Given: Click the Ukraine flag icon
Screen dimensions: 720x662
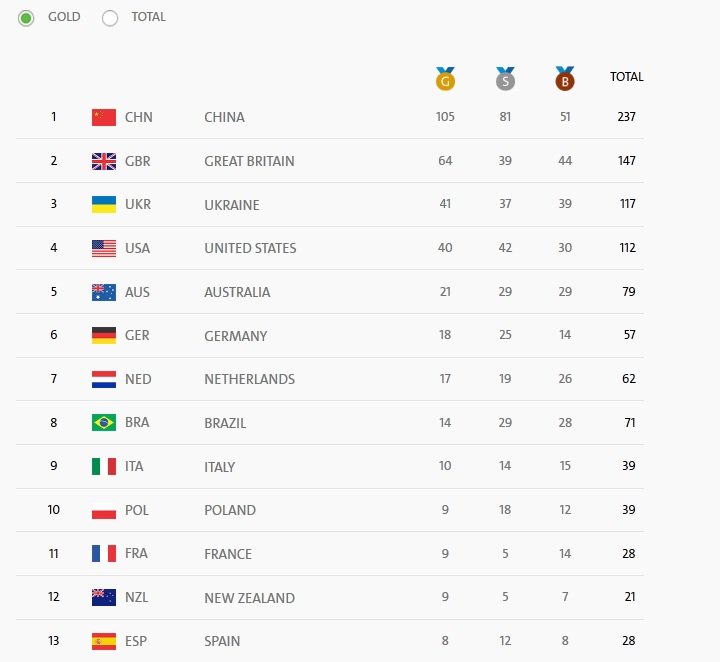Looking at the screenshot, I should click(104, 204).
